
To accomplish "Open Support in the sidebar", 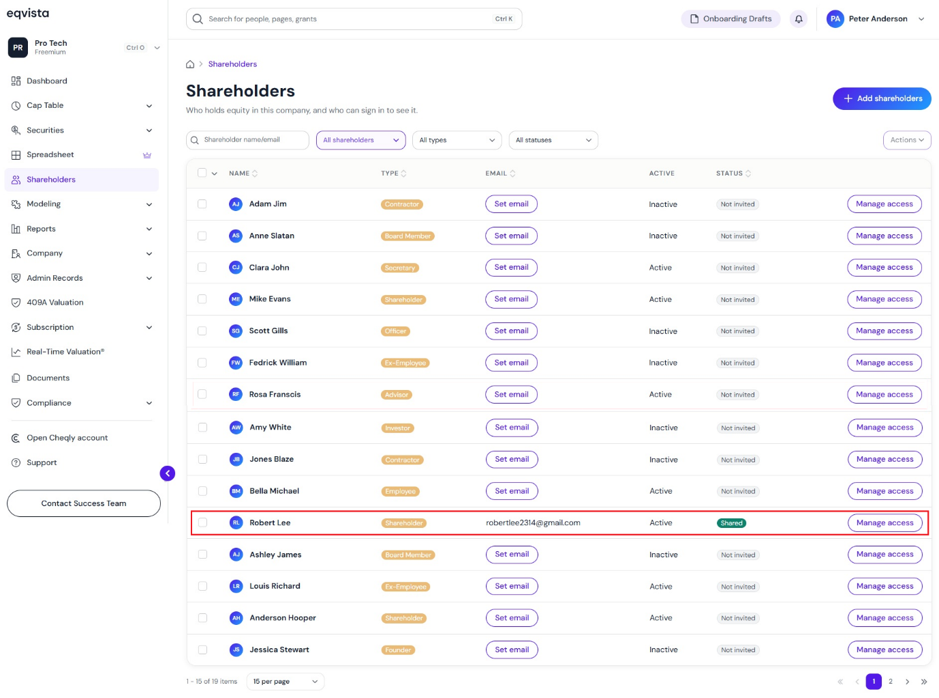I will 81,462.
